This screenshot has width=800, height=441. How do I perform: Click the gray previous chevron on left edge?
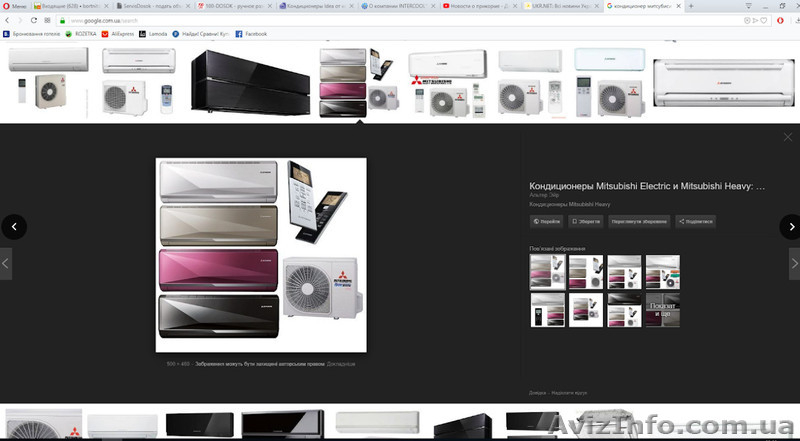pos(5,263)
